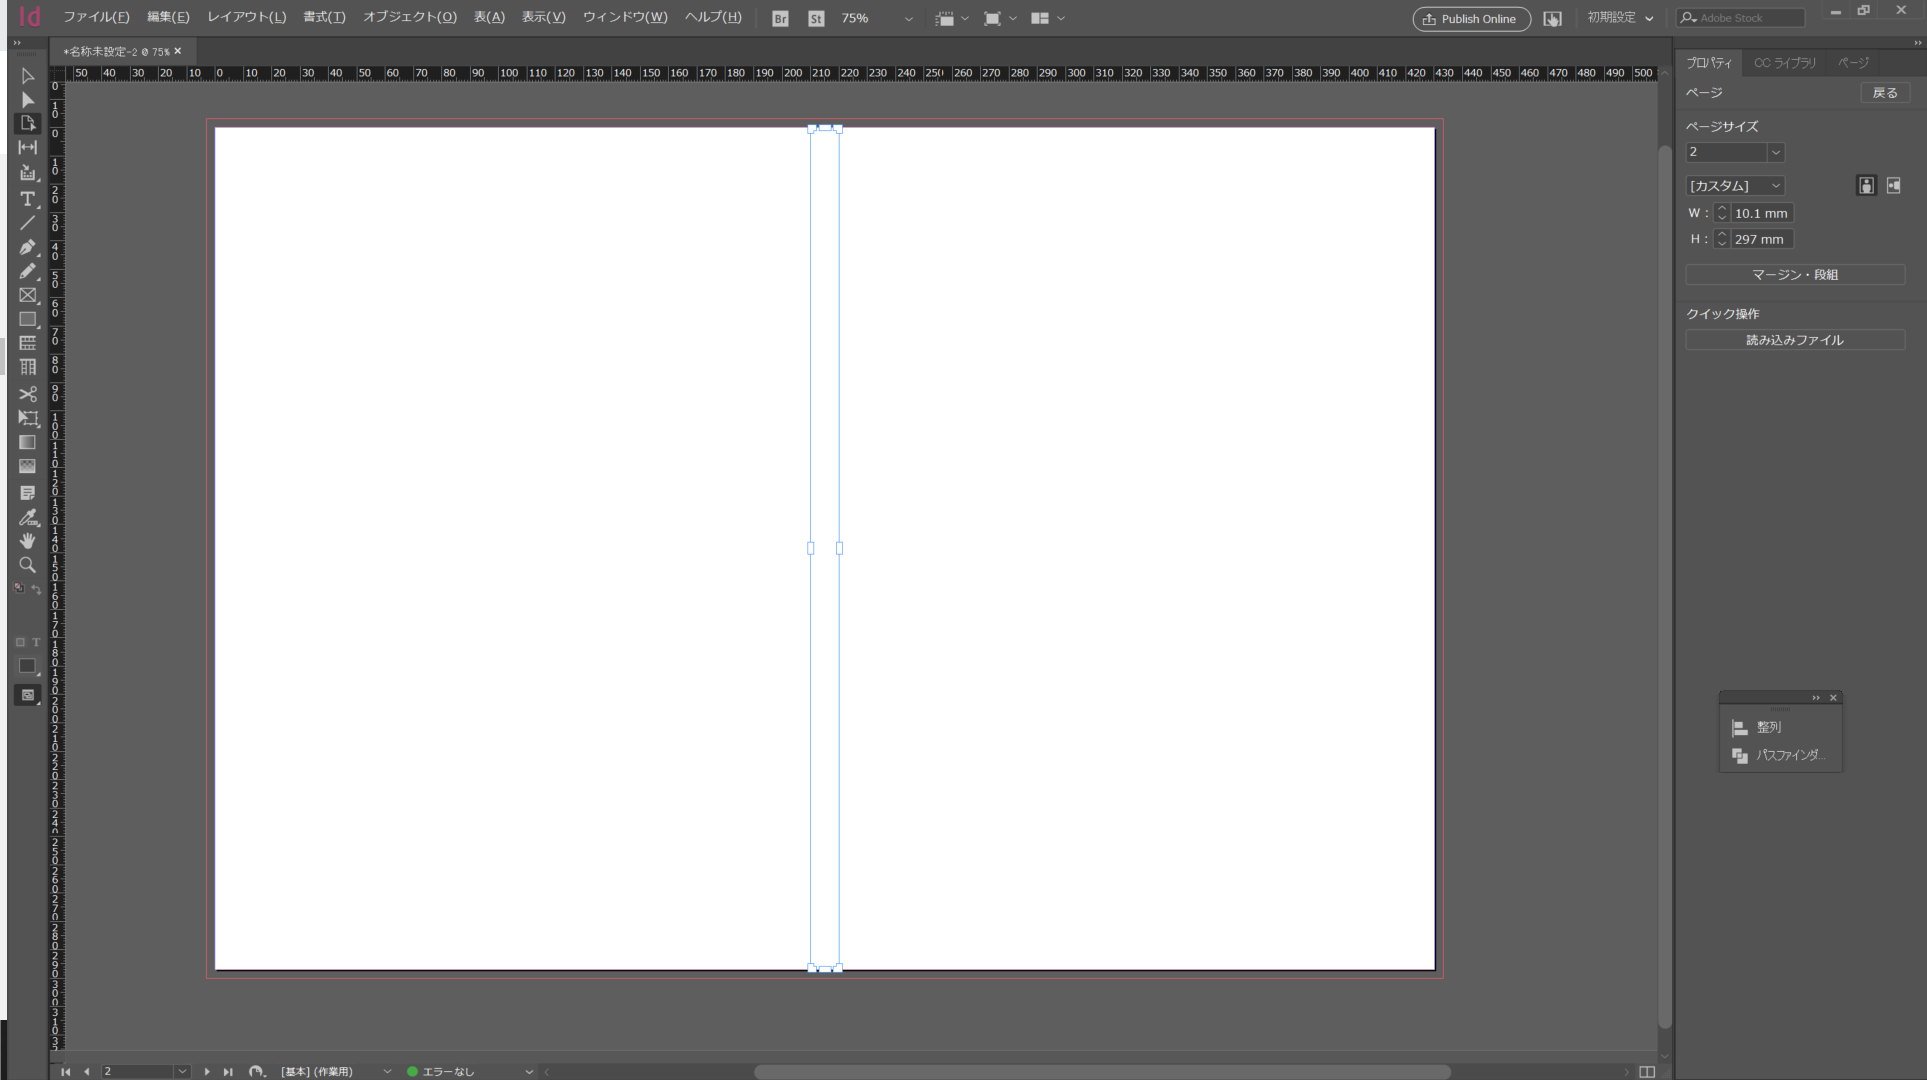Set page orientation to portrait
This screenshot has width=1927, height=1080.
(1866, 186)
